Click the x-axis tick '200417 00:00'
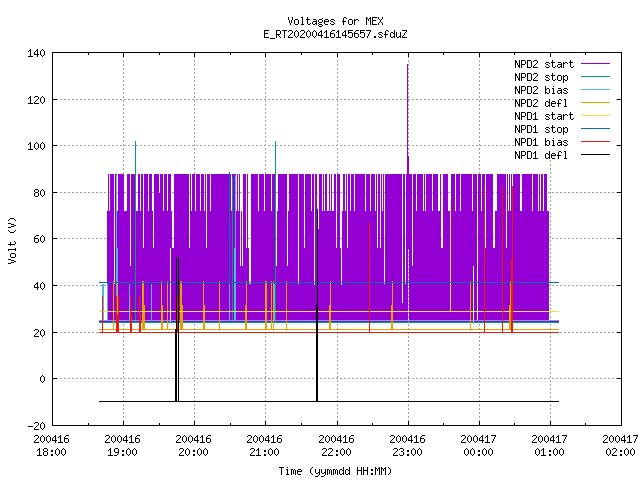The image size is (640, 480). (478, 446)
